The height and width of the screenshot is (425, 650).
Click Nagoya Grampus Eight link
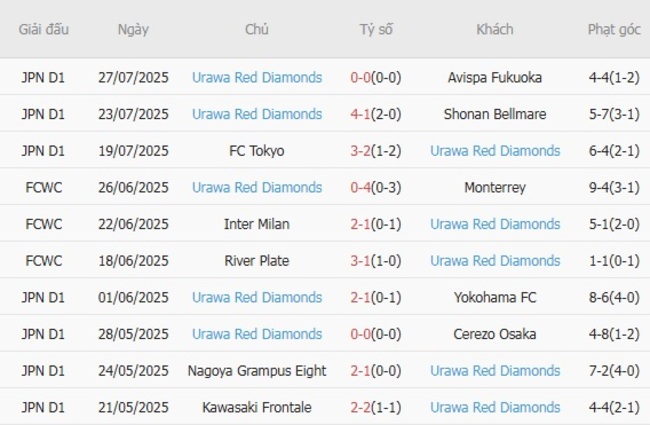[257, 371]
